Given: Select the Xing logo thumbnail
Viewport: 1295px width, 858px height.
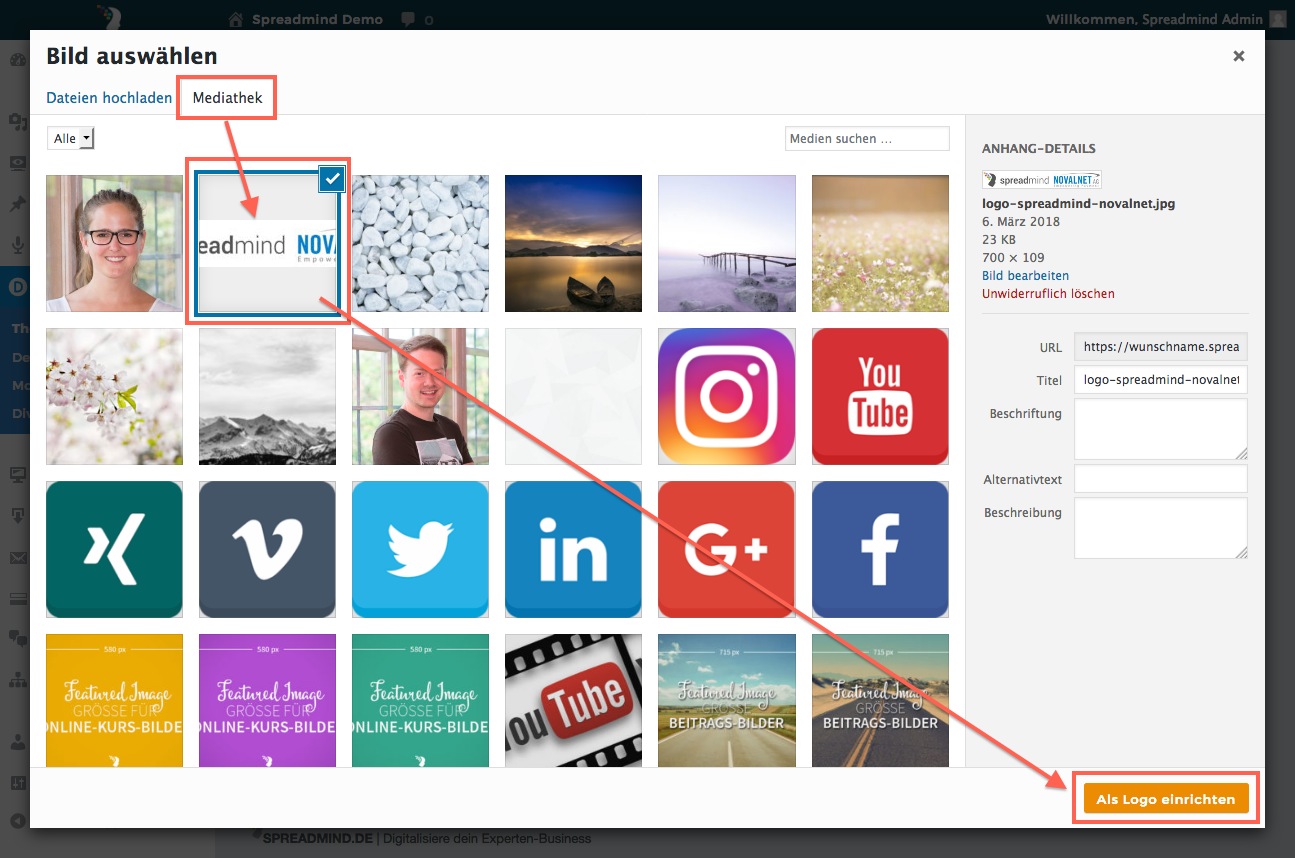Looking at the screenshot, I should pyautogui.click(x=115, y=550).
